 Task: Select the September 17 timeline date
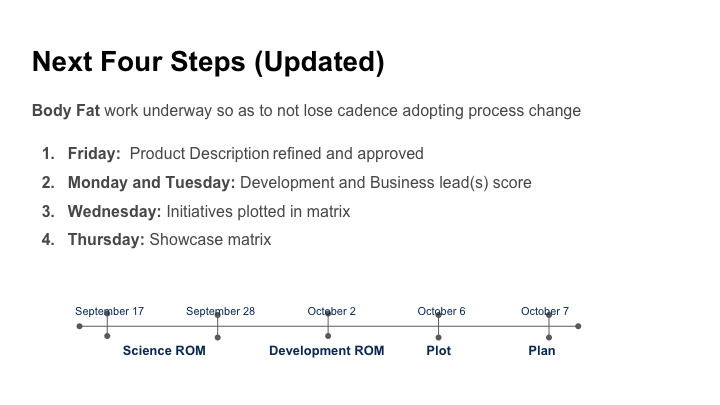pos(109,311)
